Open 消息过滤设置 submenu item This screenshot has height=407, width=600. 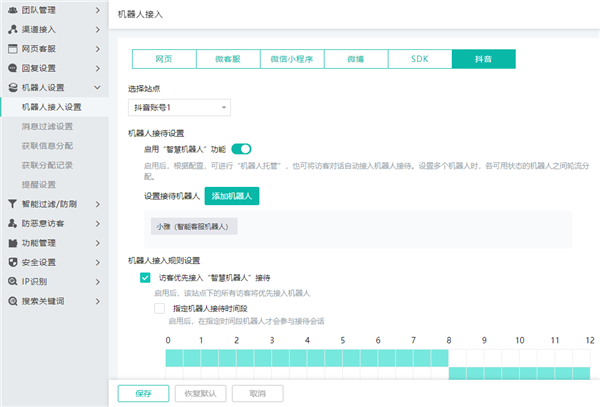tap(54, 127)
